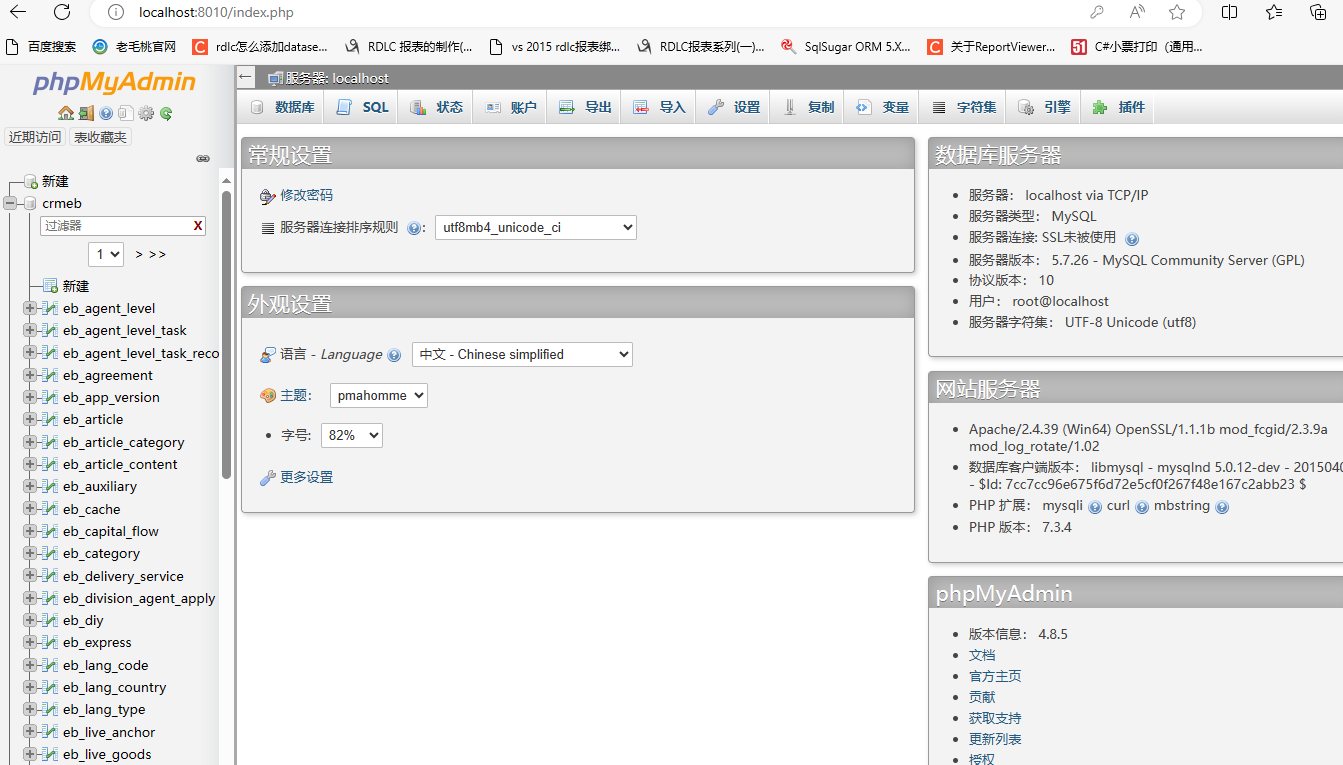Click the link-with-main-panel chain icon

tap(203, 158)
